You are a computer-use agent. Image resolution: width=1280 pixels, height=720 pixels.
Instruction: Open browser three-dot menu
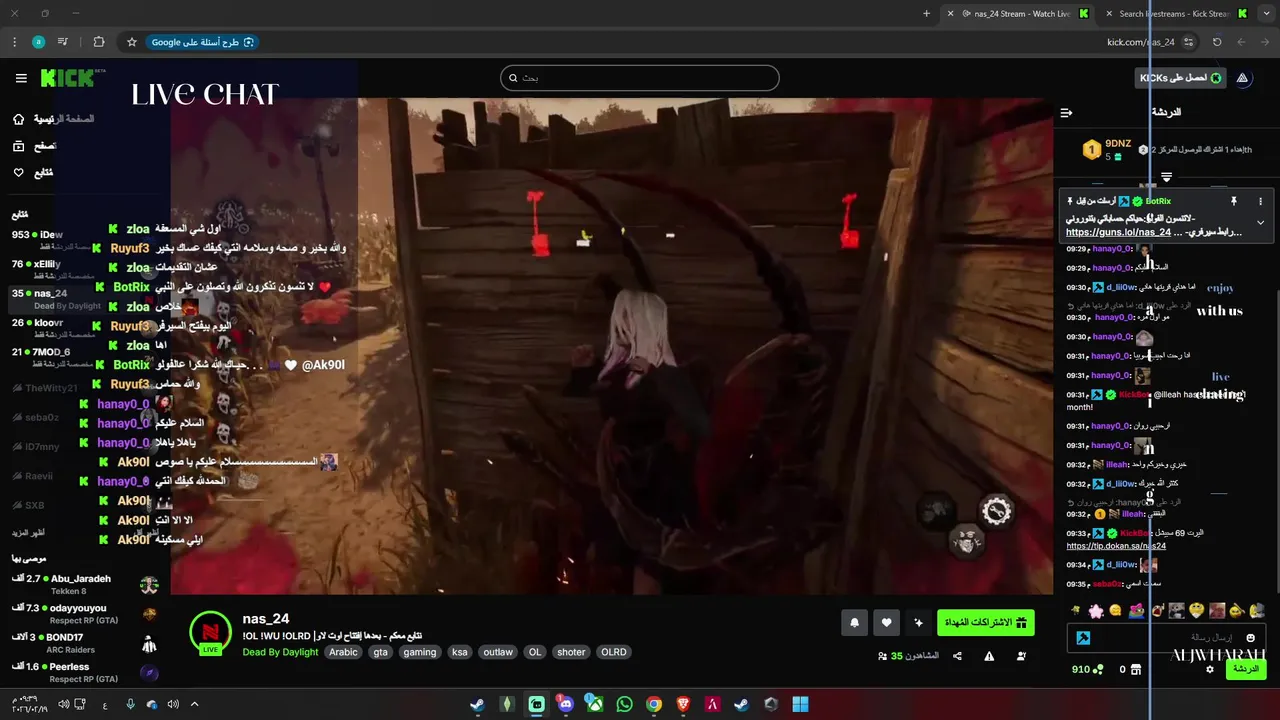click(x=14, y=42)
